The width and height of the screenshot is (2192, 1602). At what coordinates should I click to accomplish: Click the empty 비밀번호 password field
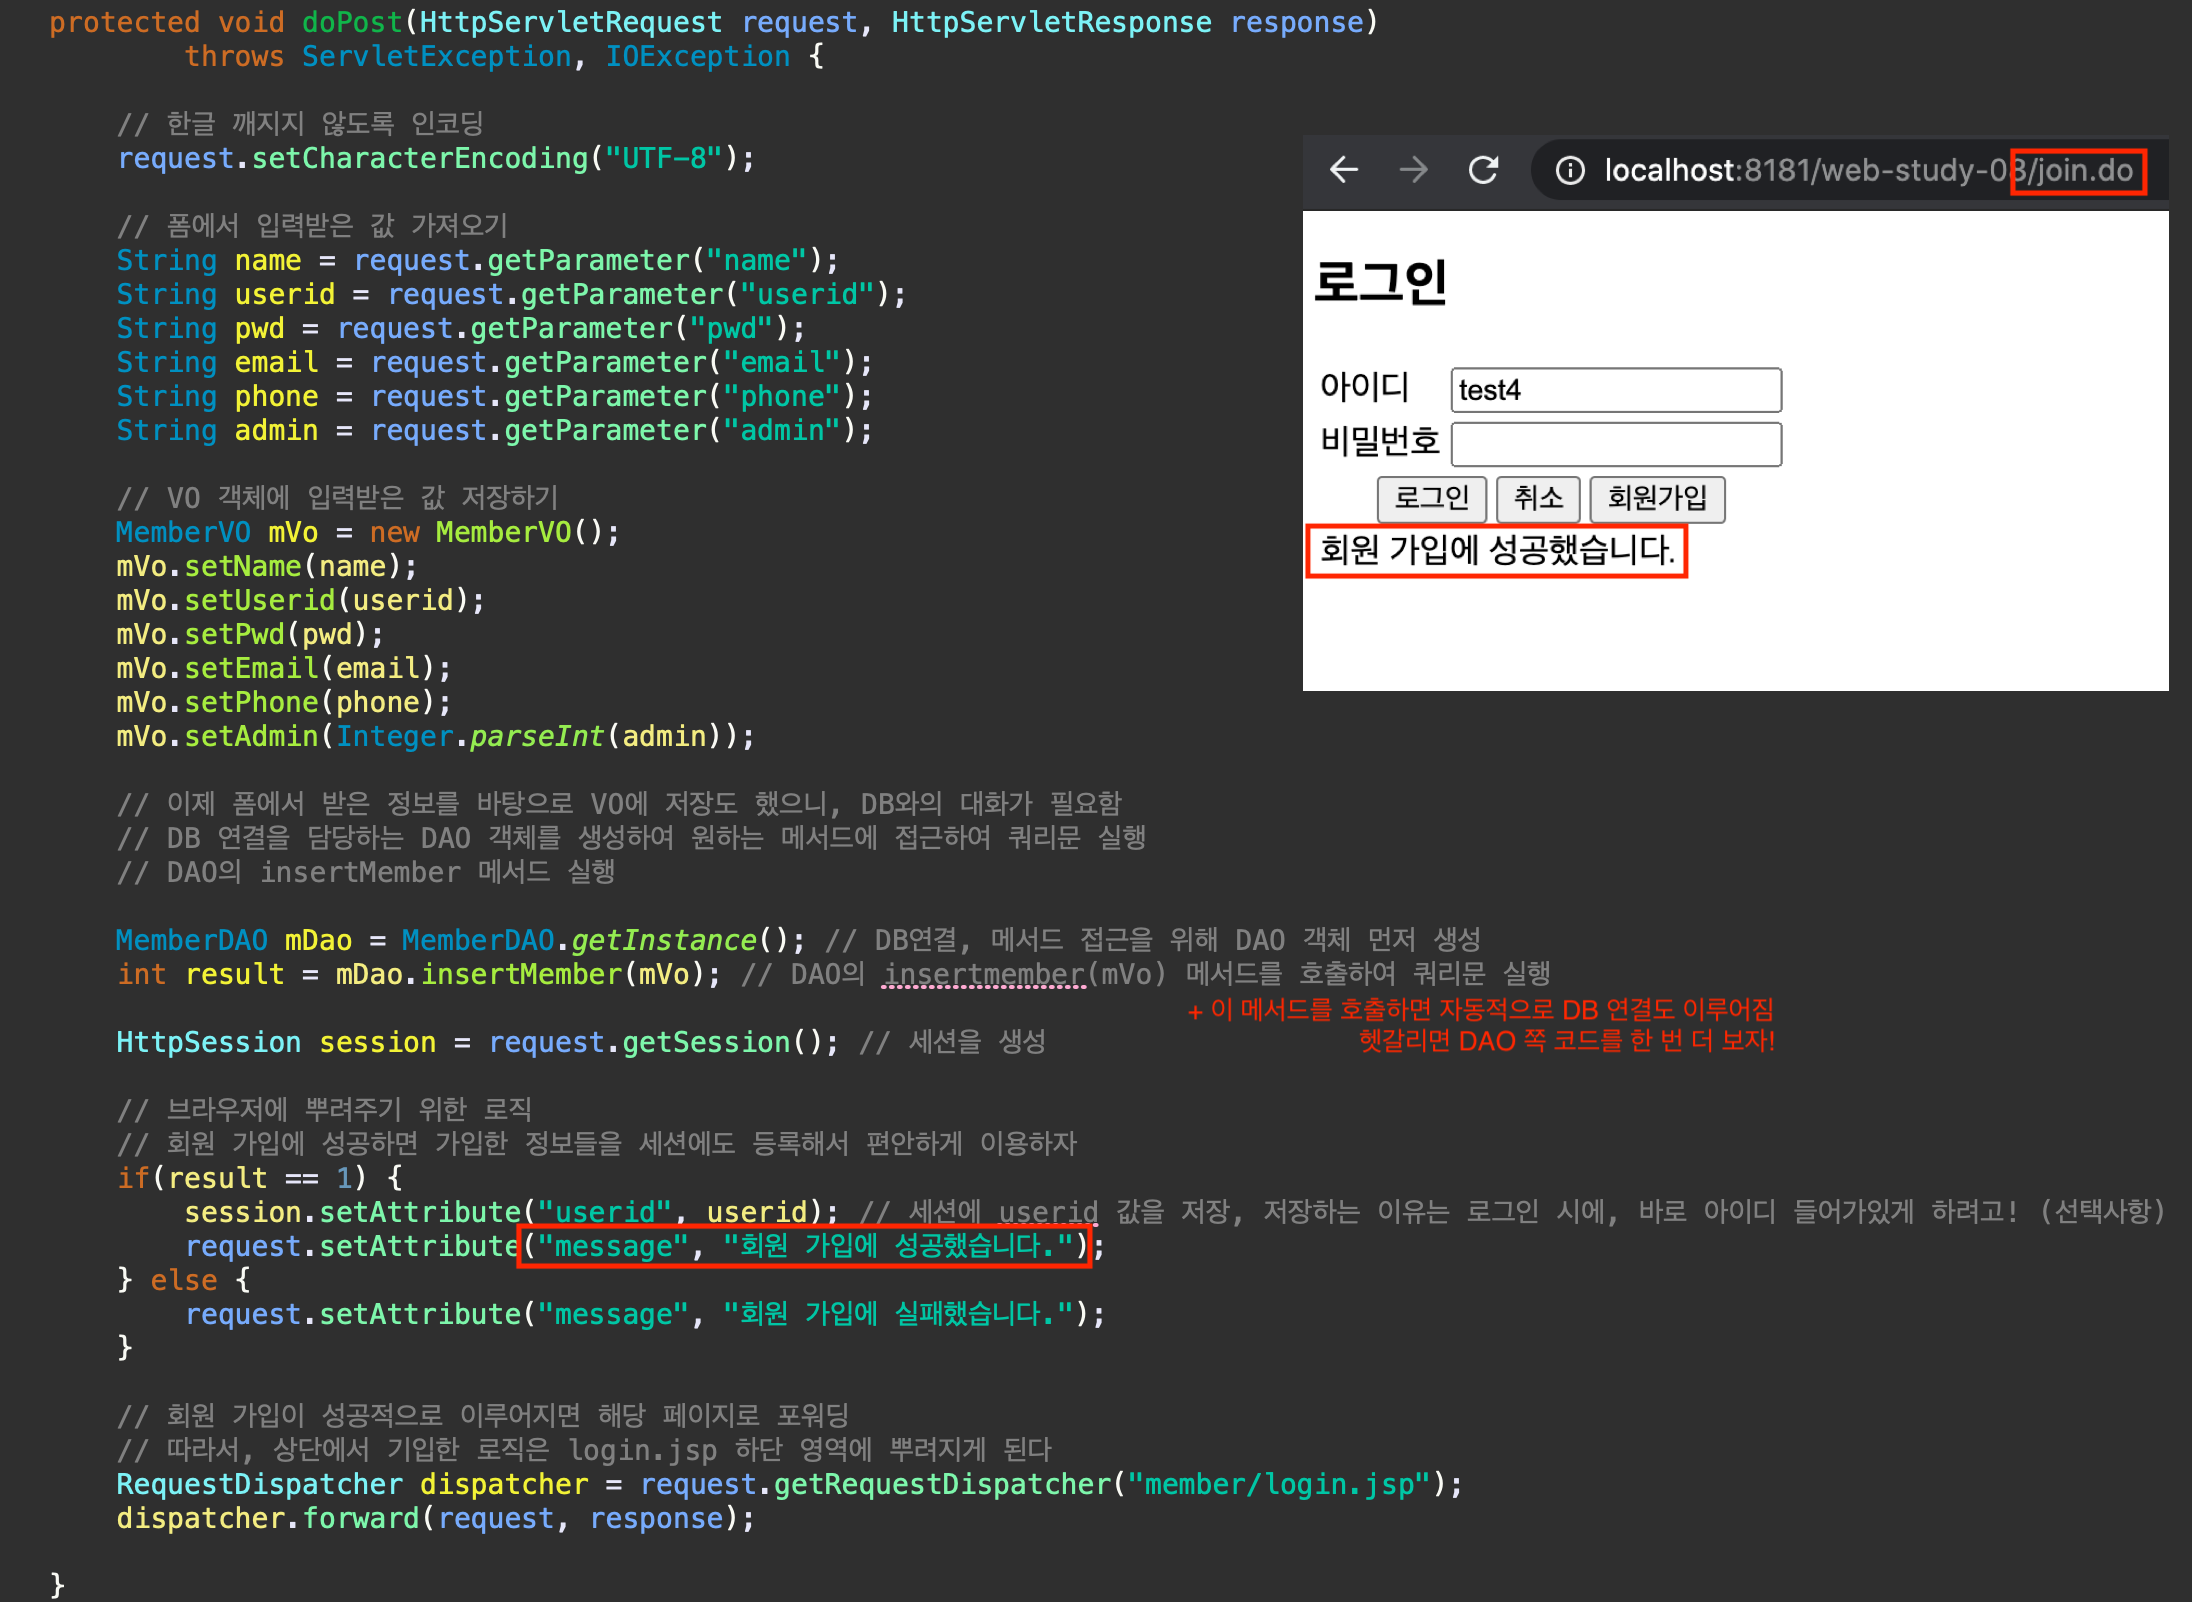tap(1615, 444)
